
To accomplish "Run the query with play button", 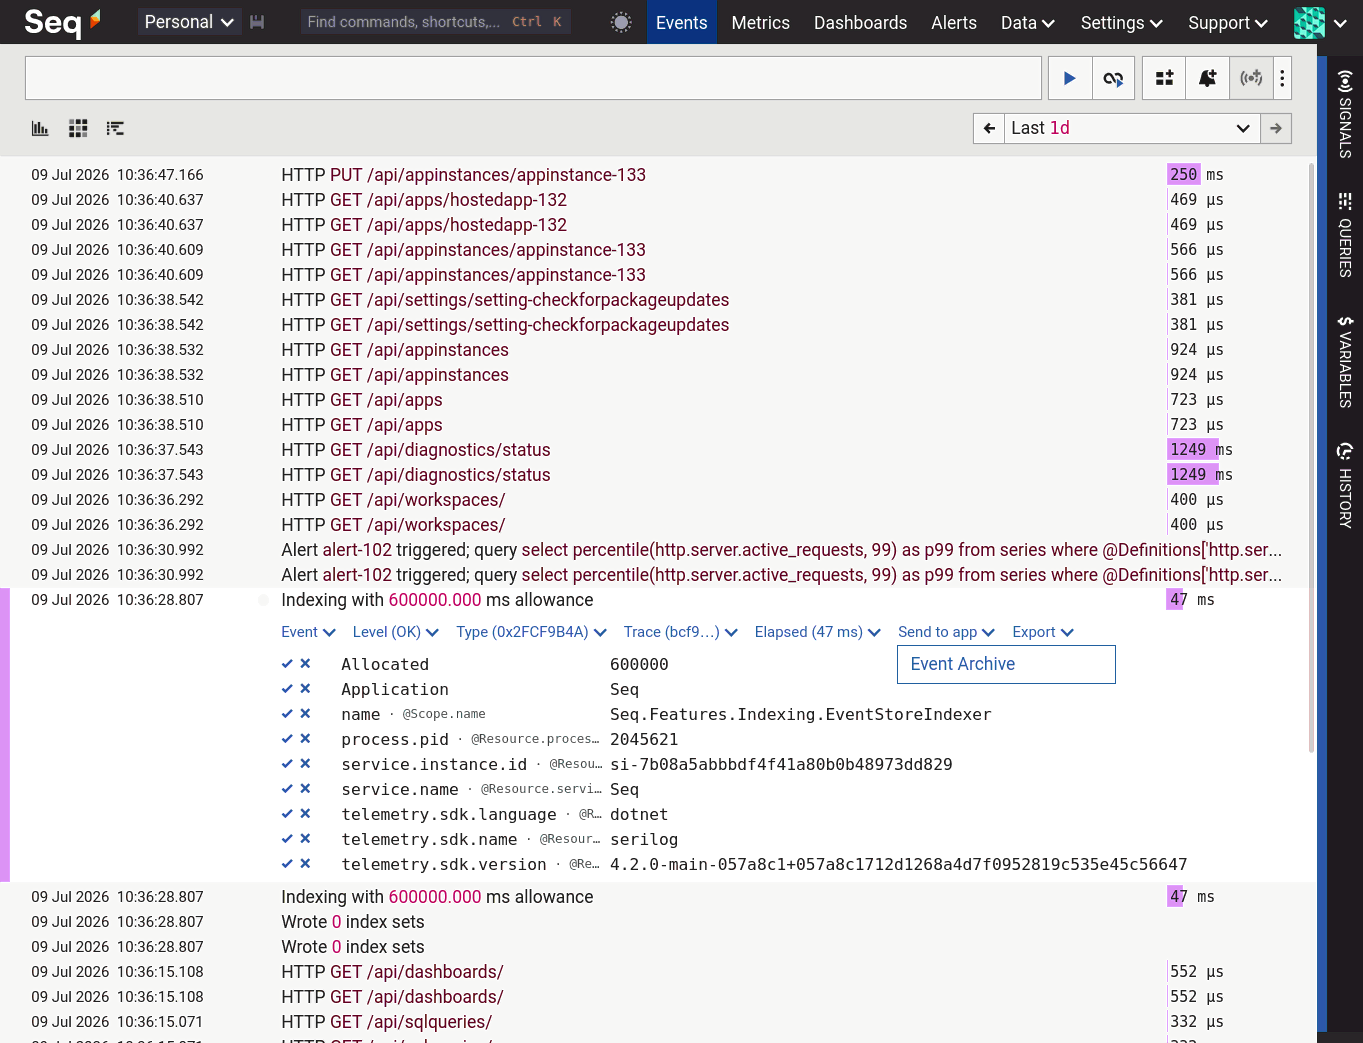I will click(1069, 78).
